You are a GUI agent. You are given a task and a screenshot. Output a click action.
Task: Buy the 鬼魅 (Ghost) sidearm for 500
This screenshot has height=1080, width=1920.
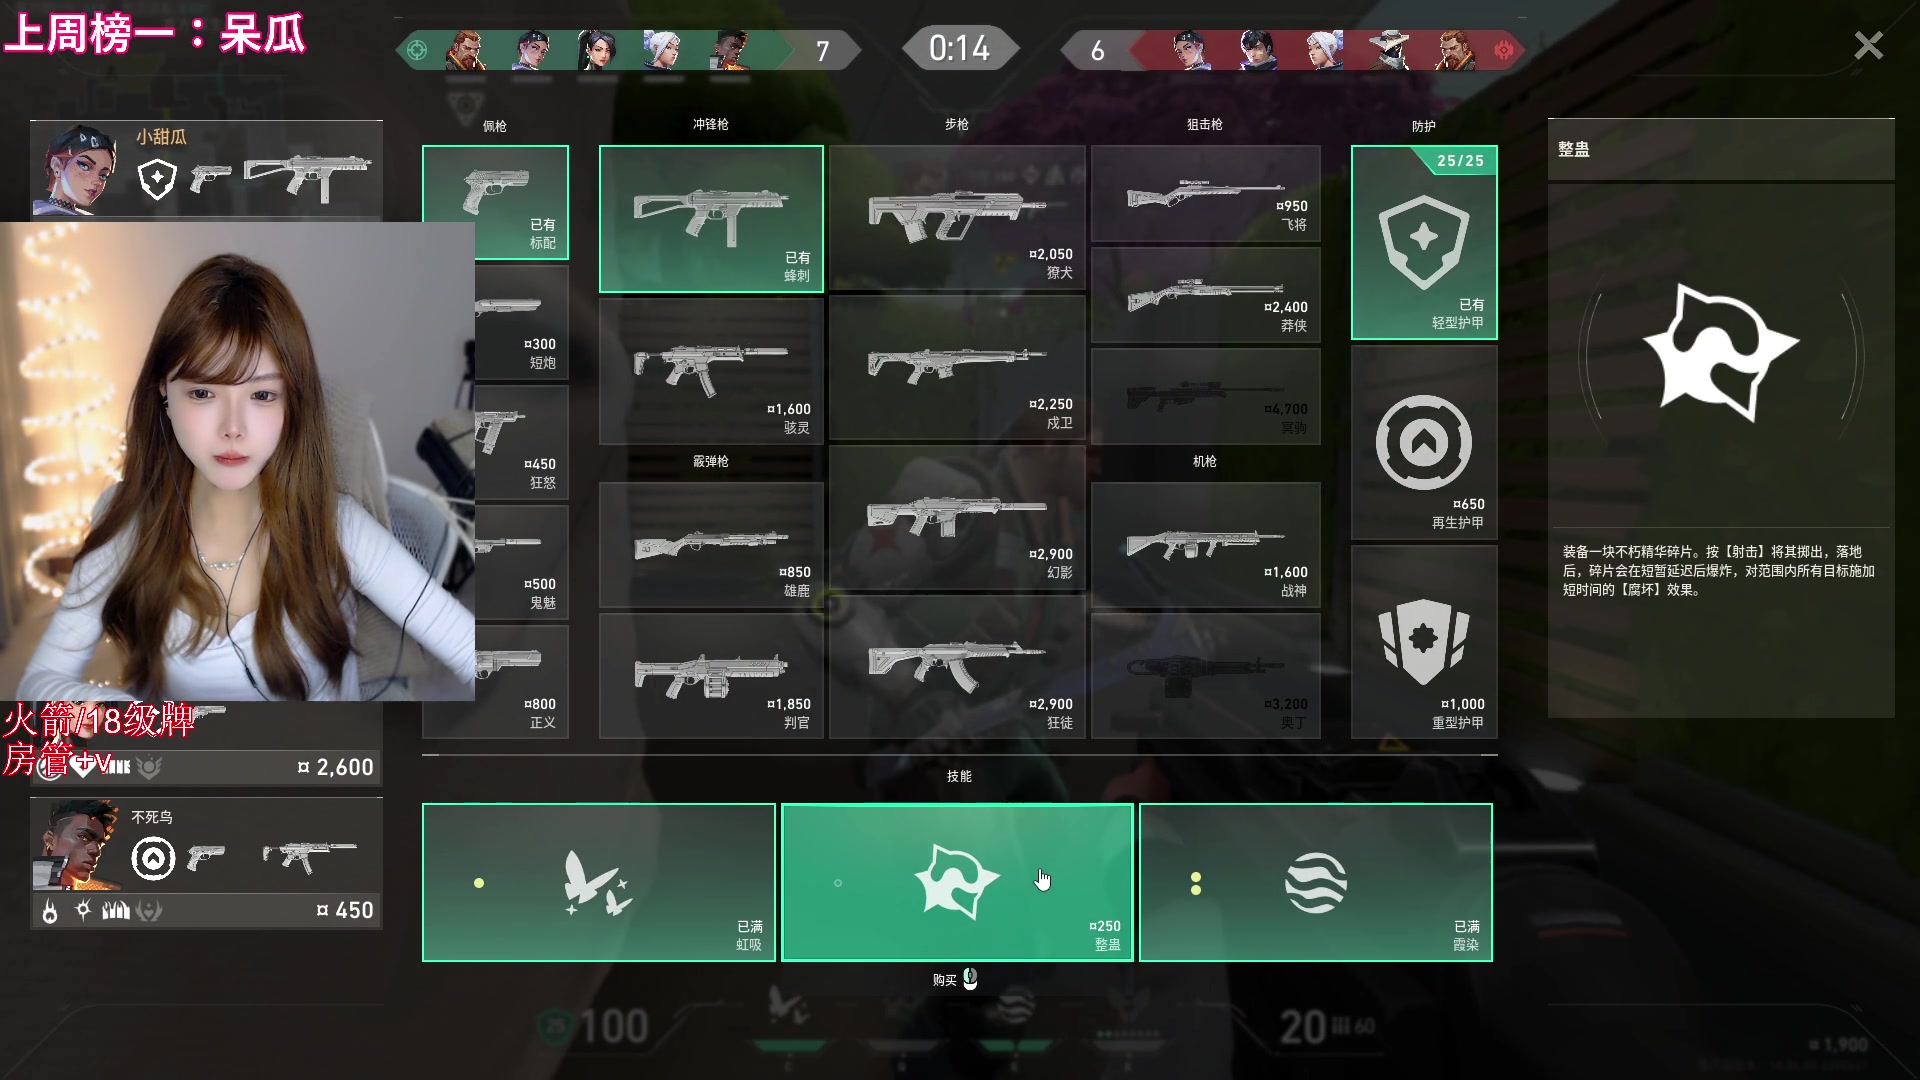pyautogui.click(x=522, y=563)
